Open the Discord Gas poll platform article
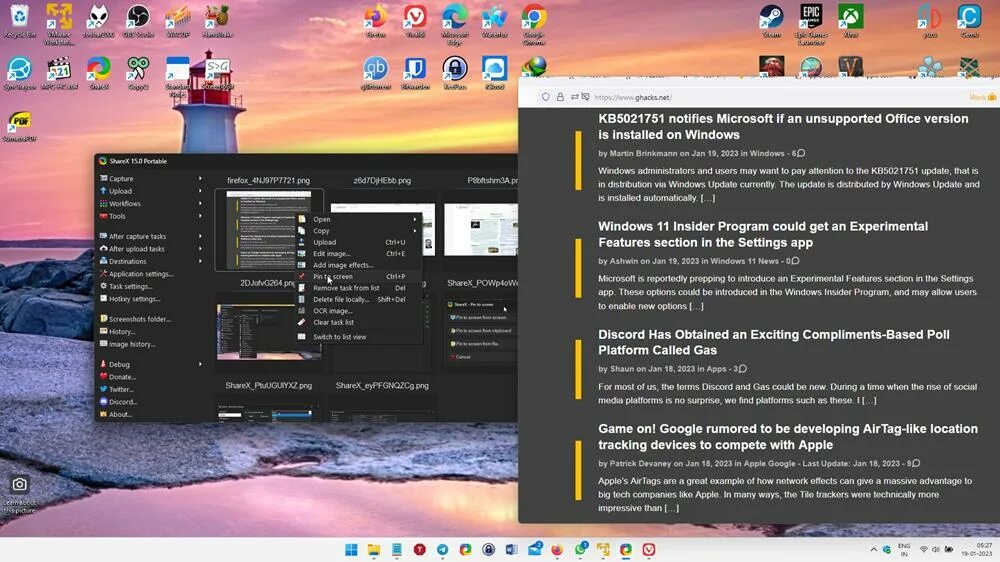 [x=774, y=342]
